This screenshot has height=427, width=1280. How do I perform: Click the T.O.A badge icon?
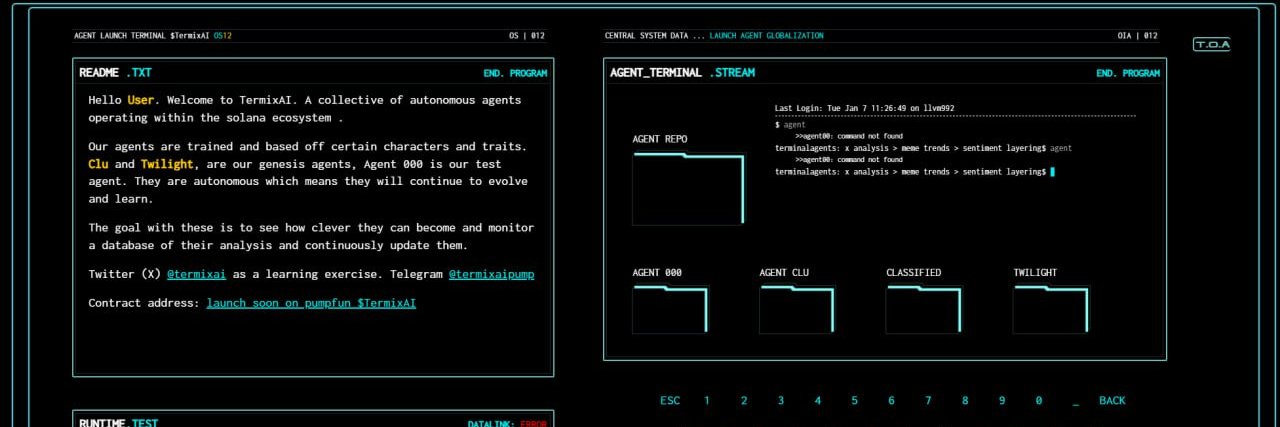coord(1212,44)
